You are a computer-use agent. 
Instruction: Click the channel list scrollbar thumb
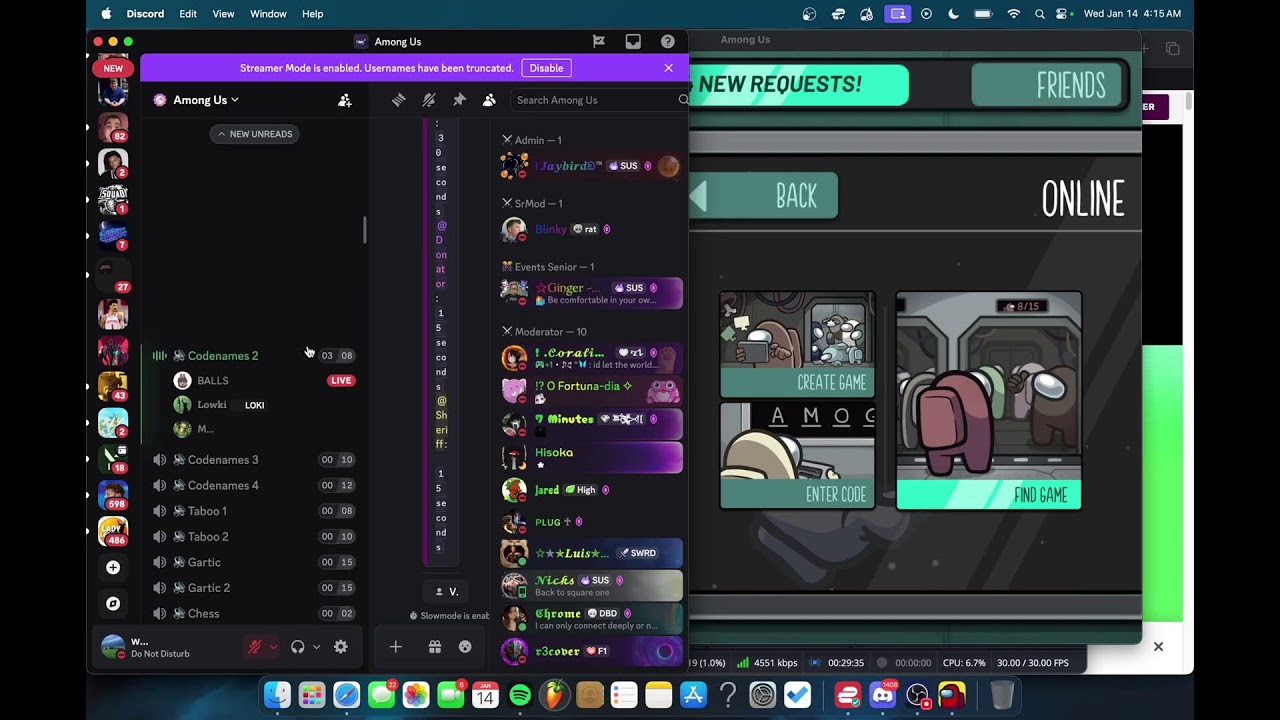click(x=364, y=230)
